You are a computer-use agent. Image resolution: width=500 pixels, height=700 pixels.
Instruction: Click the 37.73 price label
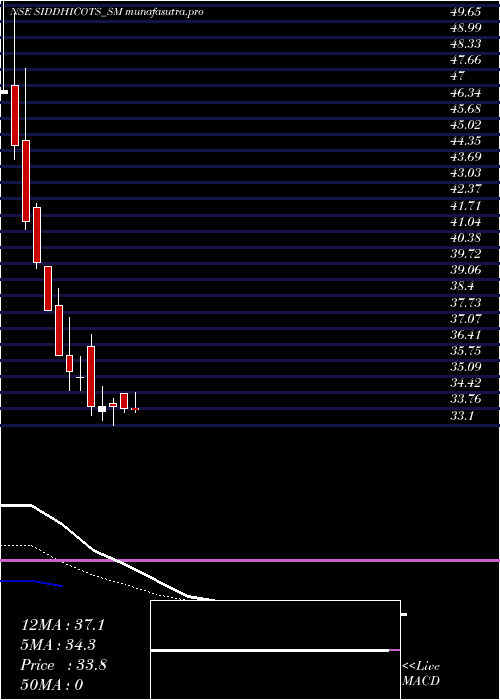pos(465,303)
